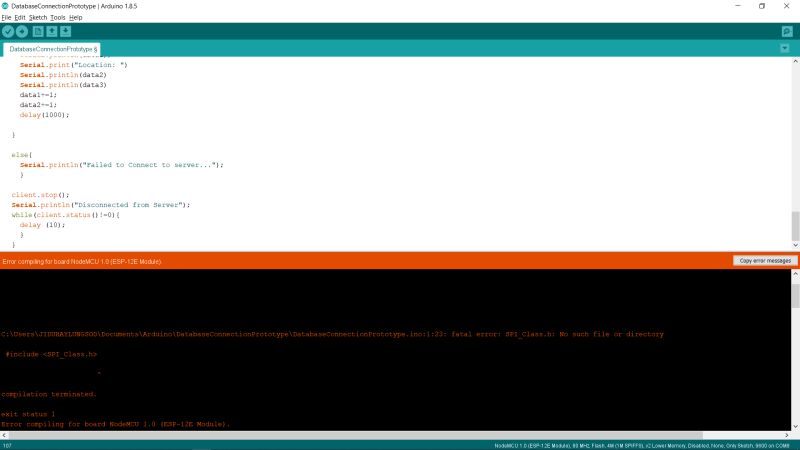
Task: Open the File menu
Action: click(x=6, y=17)
